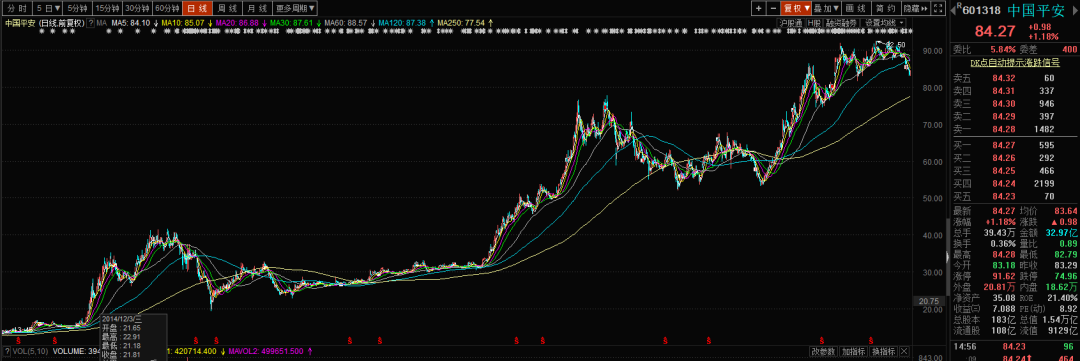This screenshot has width=1080, height=361.
Task: Close the indicator toolbar X
Action: [904, 351]
